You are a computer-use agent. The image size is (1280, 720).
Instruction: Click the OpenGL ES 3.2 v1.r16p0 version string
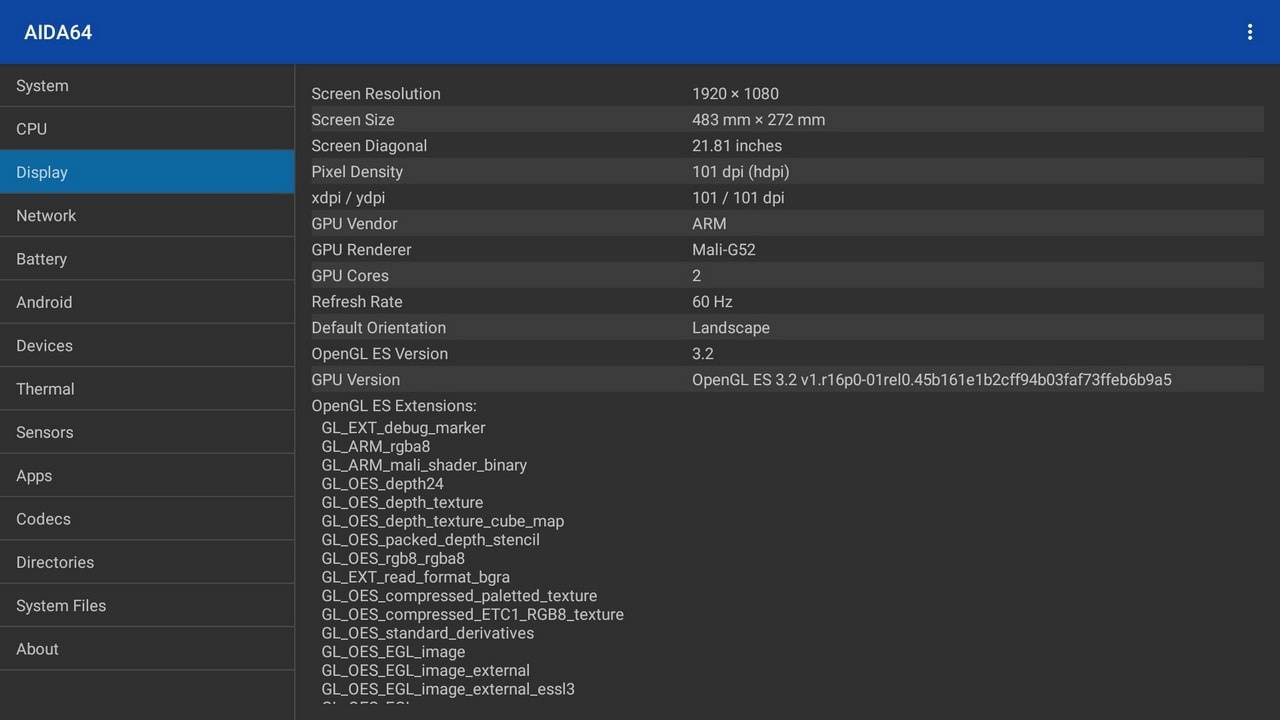(932, 380)
